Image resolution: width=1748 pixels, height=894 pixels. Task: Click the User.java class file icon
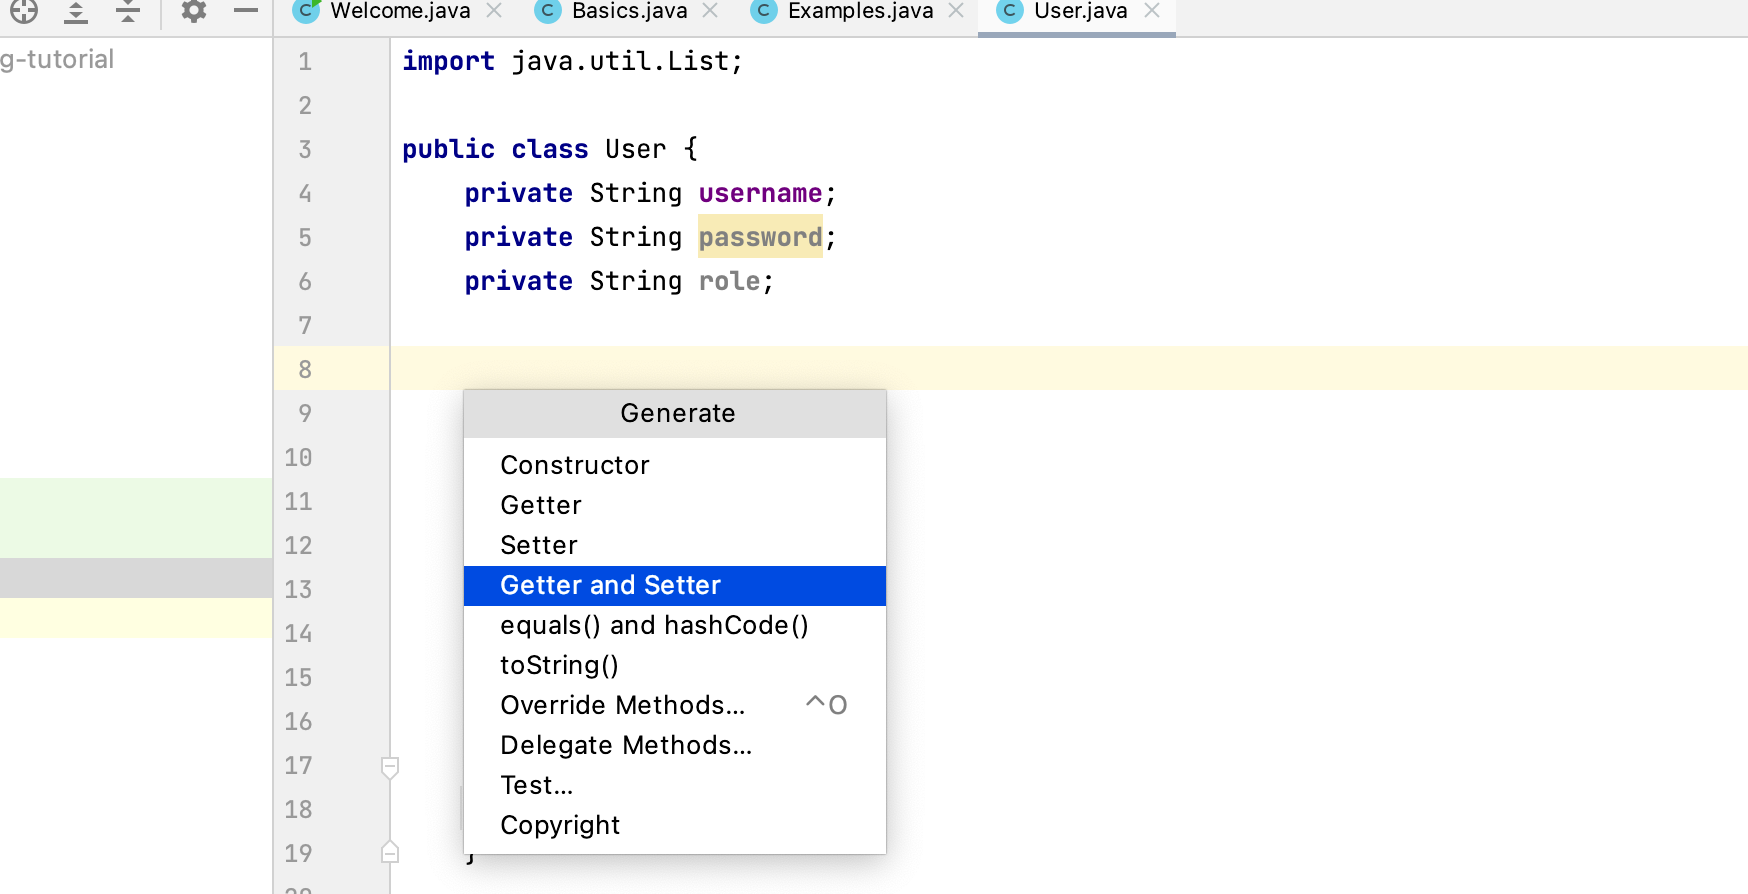(1009, 11)
